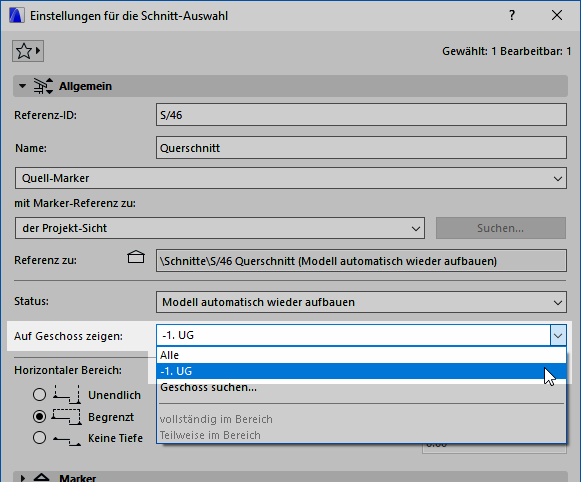Viewport: 581px width, 482px height.
Task: Click the Allgemein section settings icon
Action: pyautogui.click(x=43, y=86)
